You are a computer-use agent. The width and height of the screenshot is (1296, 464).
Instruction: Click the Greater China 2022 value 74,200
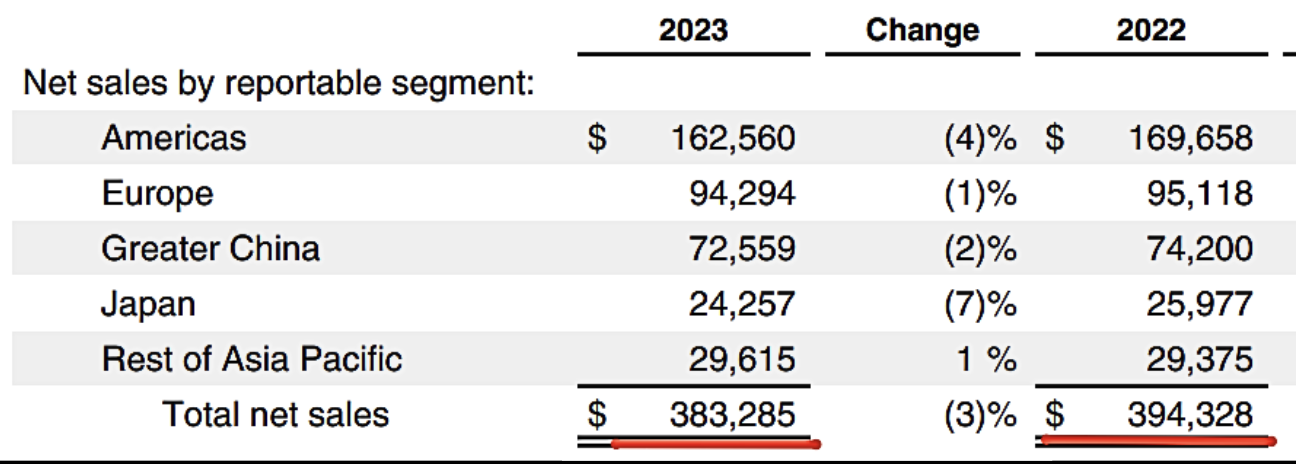1200,248
